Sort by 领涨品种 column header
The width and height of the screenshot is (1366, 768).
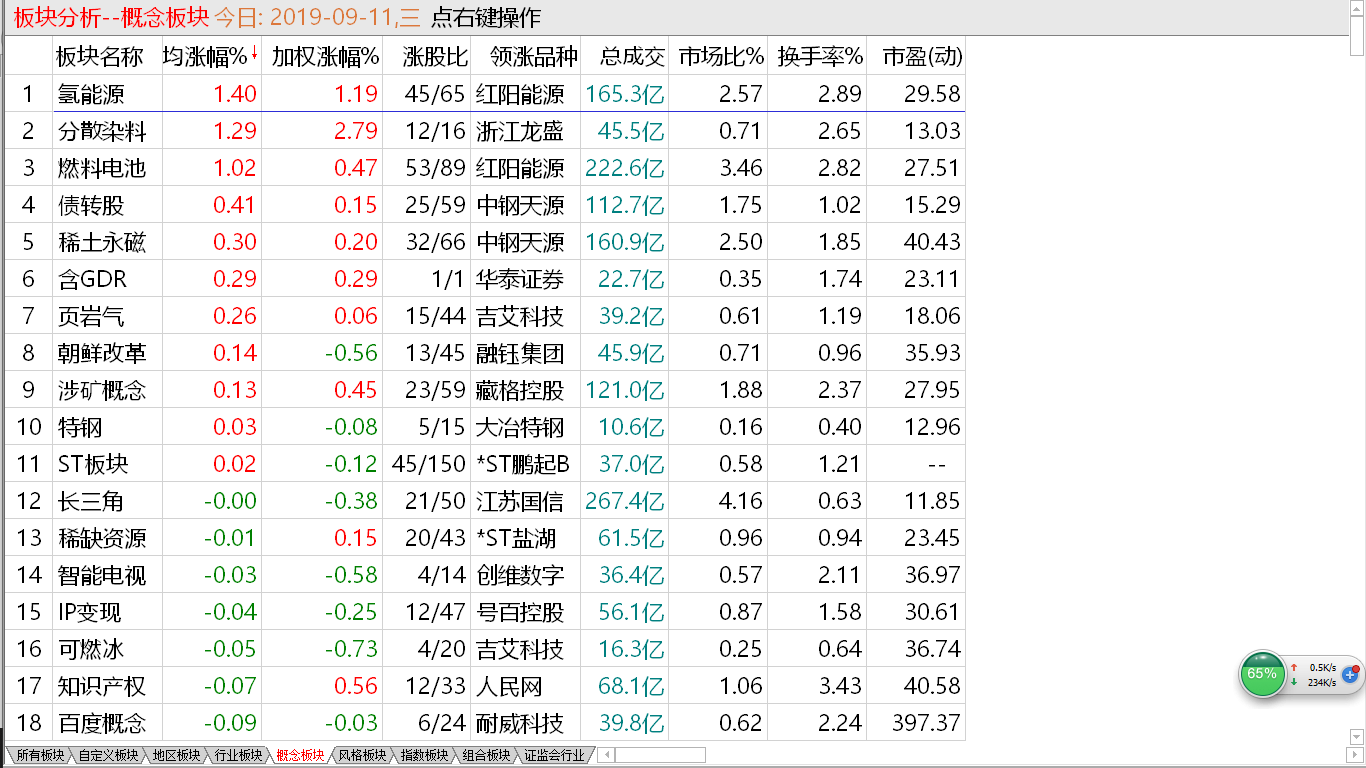[526, 57]
